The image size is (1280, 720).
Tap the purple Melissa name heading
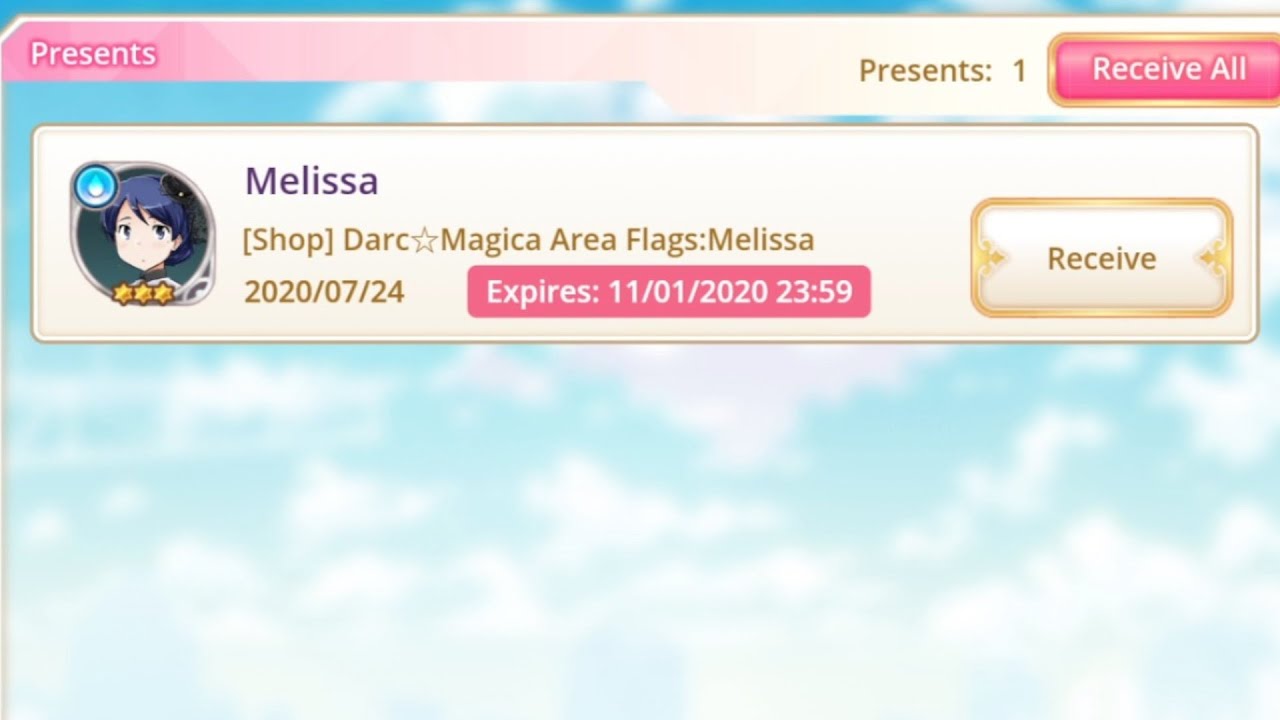311,181
